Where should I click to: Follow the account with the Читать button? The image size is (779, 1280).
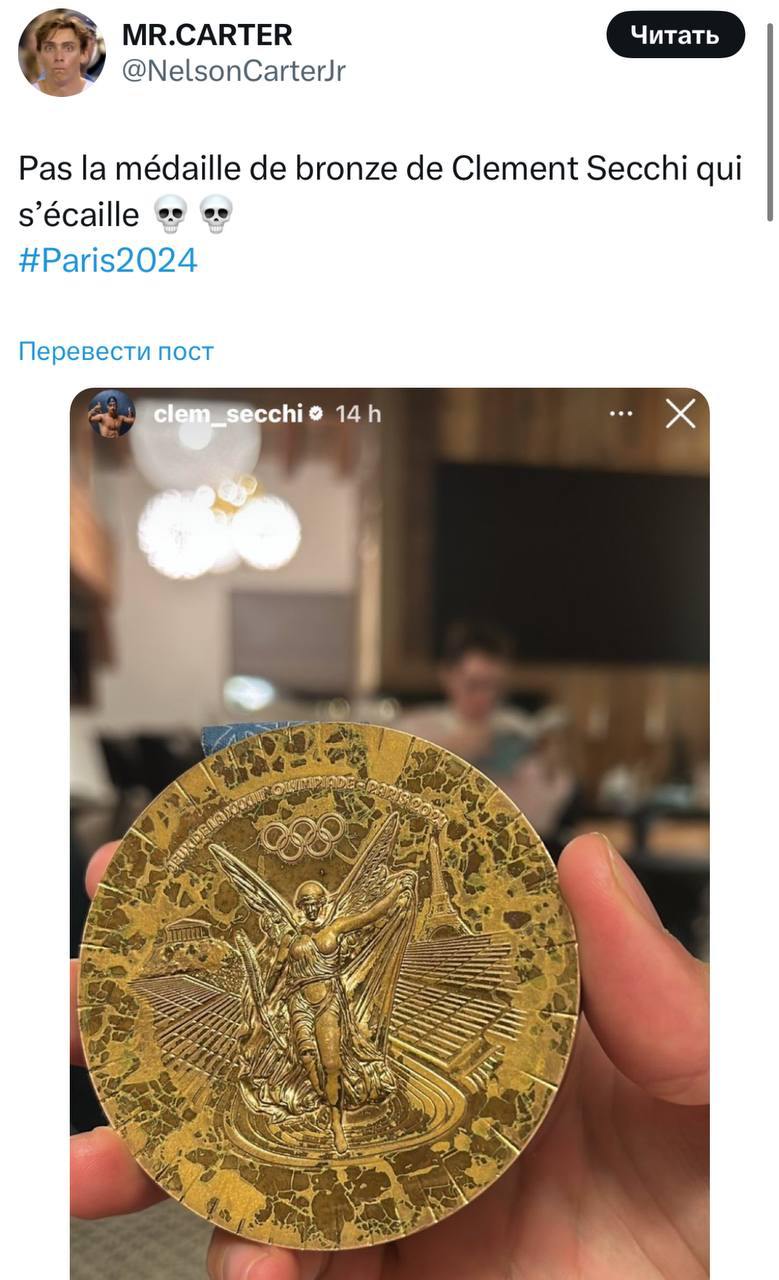[675, 36]
